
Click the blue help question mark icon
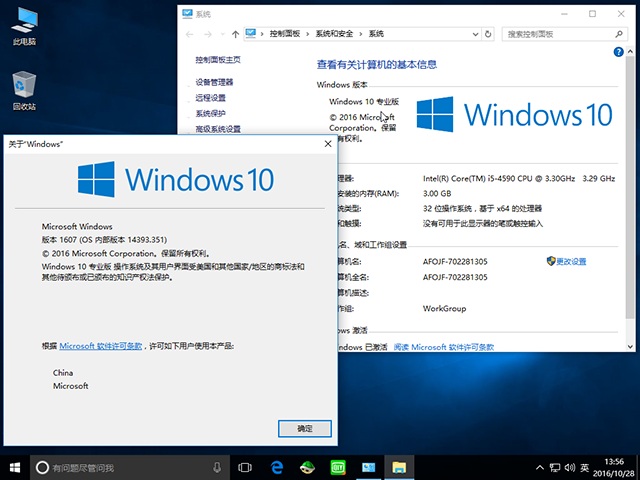click(x=621, y=52)
